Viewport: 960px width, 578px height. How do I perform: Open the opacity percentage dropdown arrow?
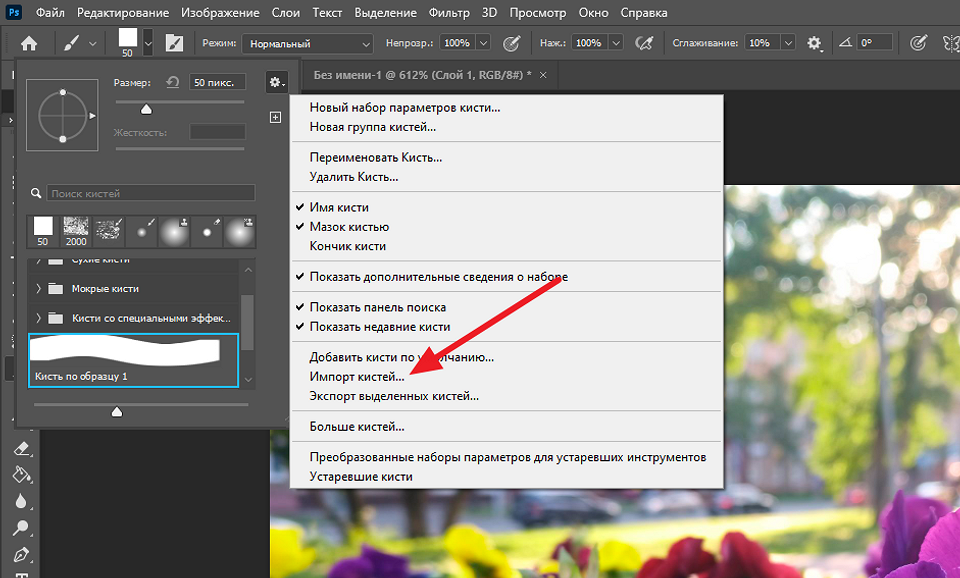(483, 43)
